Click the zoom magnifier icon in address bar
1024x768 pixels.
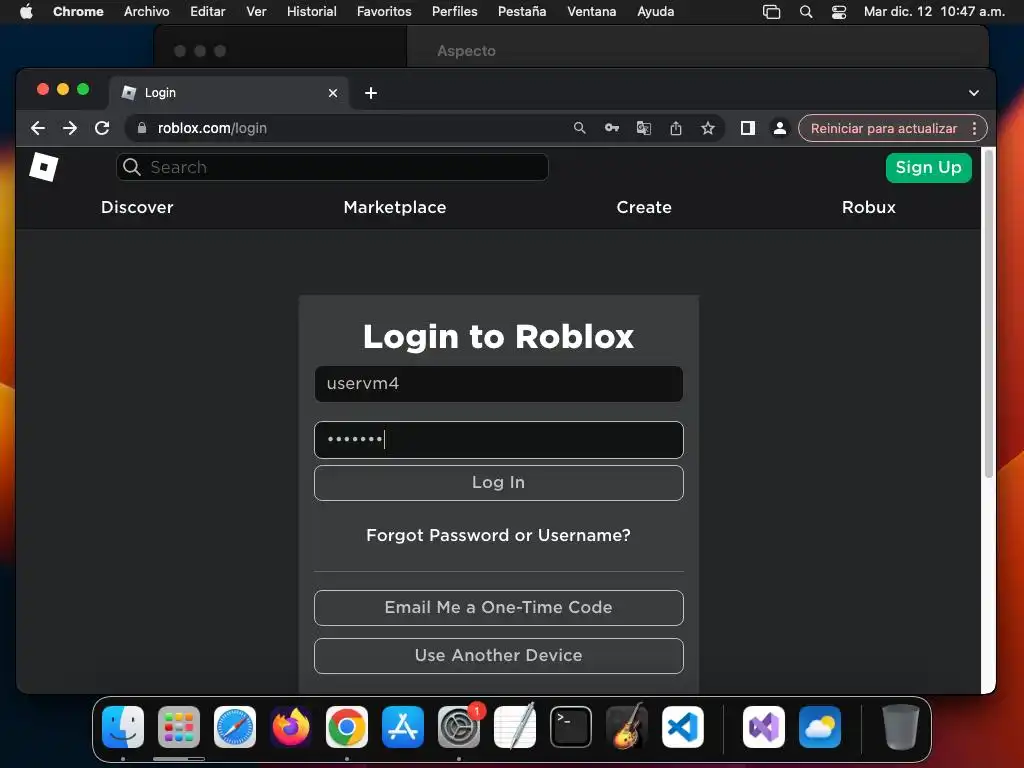click(x=579, y=128)
